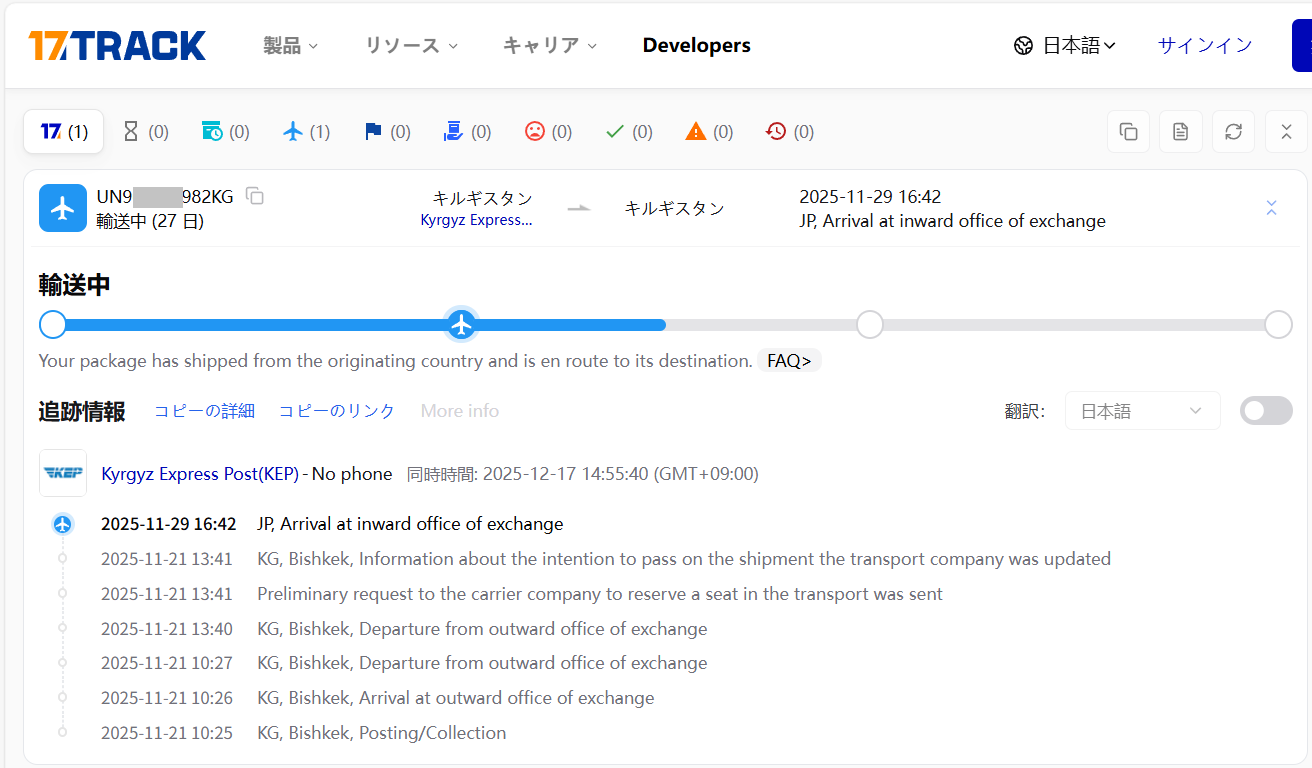
Task: Click the 17TRACK logo
Action: tap(117, 46)
